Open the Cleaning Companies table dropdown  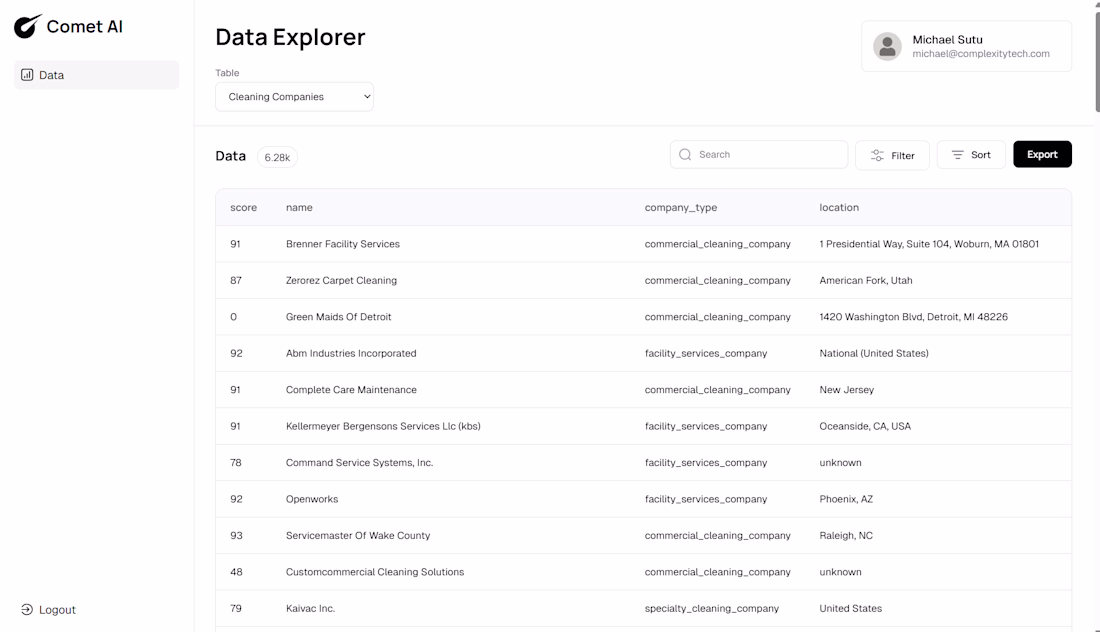(294, 97)
